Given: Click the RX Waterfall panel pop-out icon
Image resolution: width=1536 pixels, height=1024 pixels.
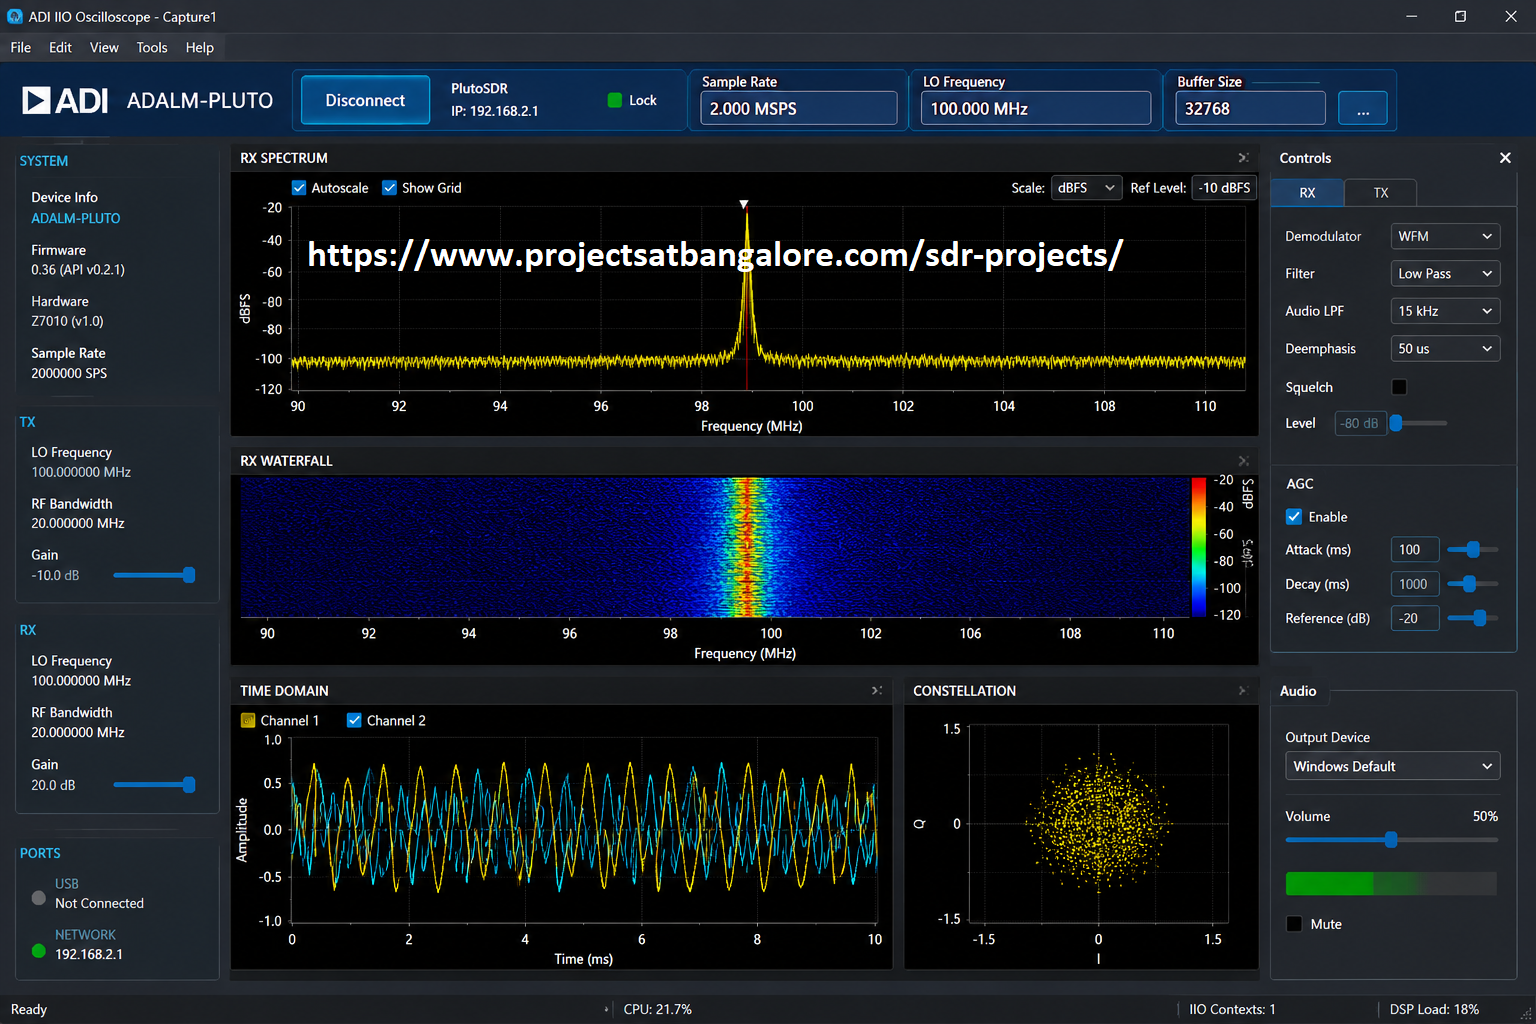Looking at the screenshot, I should click(1243, 461).
